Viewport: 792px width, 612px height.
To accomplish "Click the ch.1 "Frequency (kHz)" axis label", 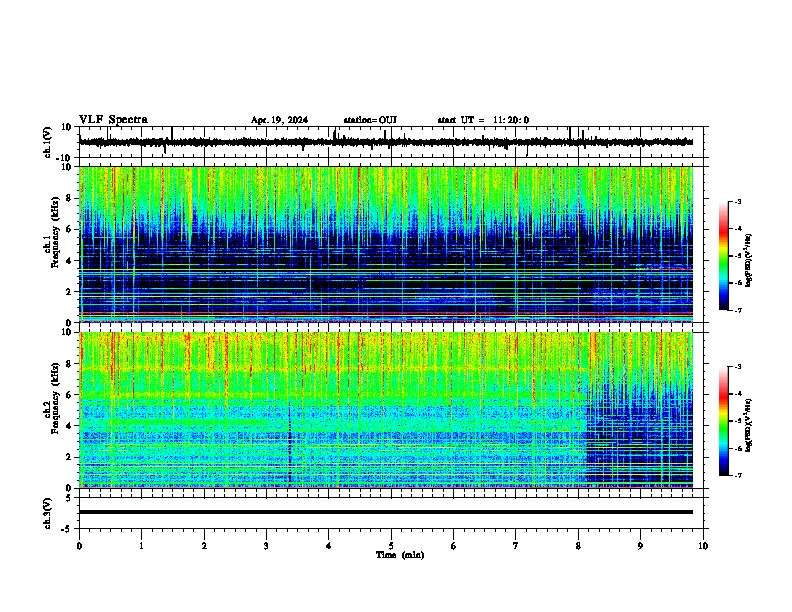I will (x=55, y=232).
